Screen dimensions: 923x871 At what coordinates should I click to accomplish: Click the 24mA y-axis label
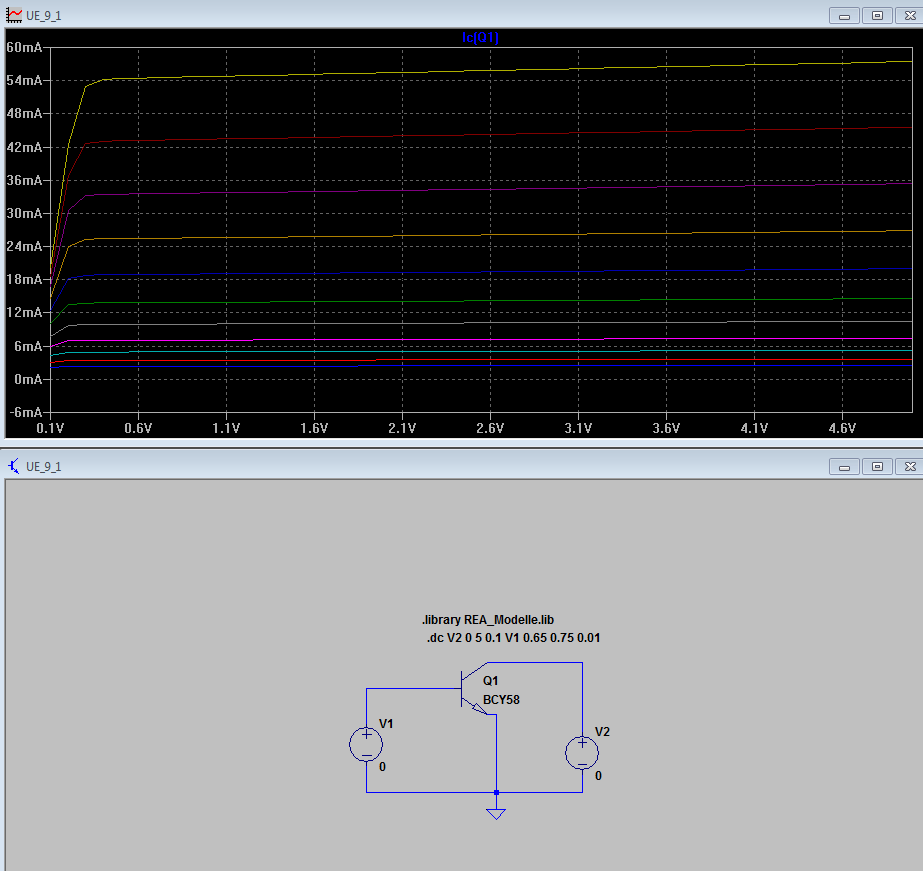point(24,246)
